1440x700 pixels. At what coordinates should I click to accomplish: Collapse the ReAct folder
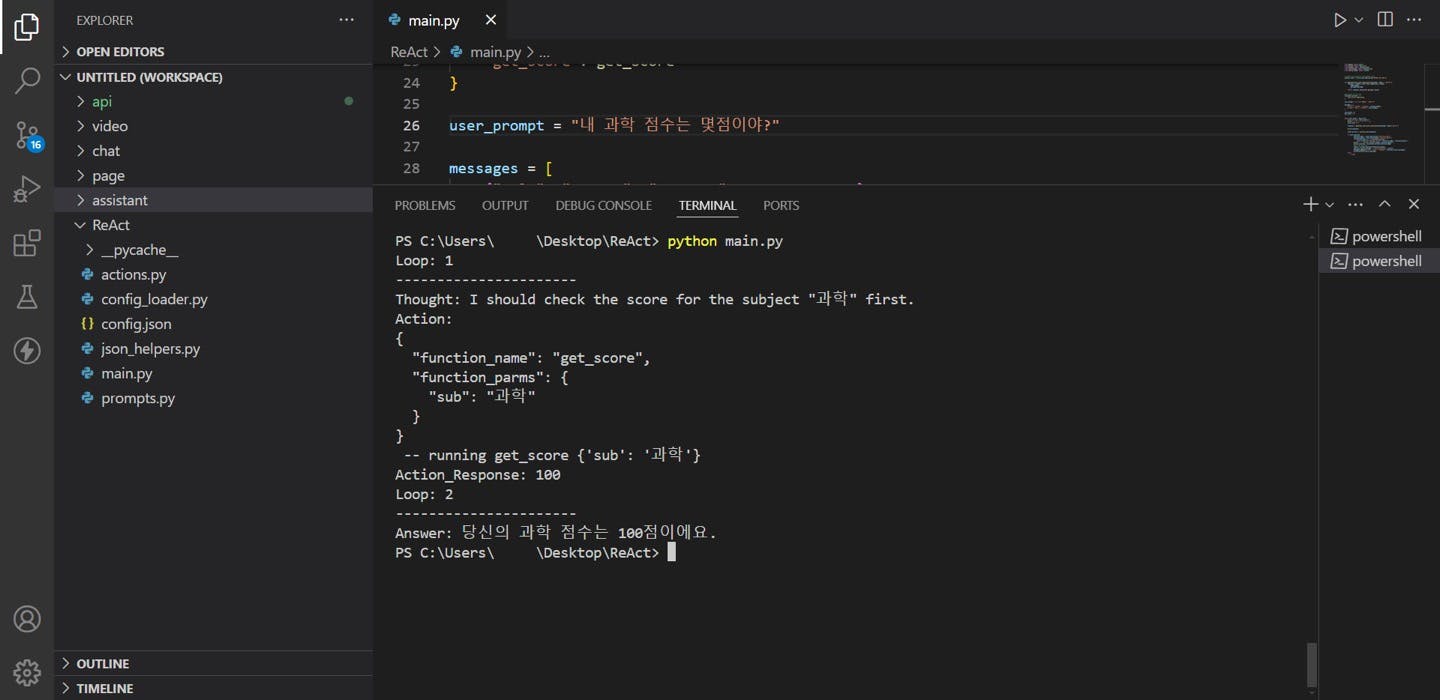[214, 225]
